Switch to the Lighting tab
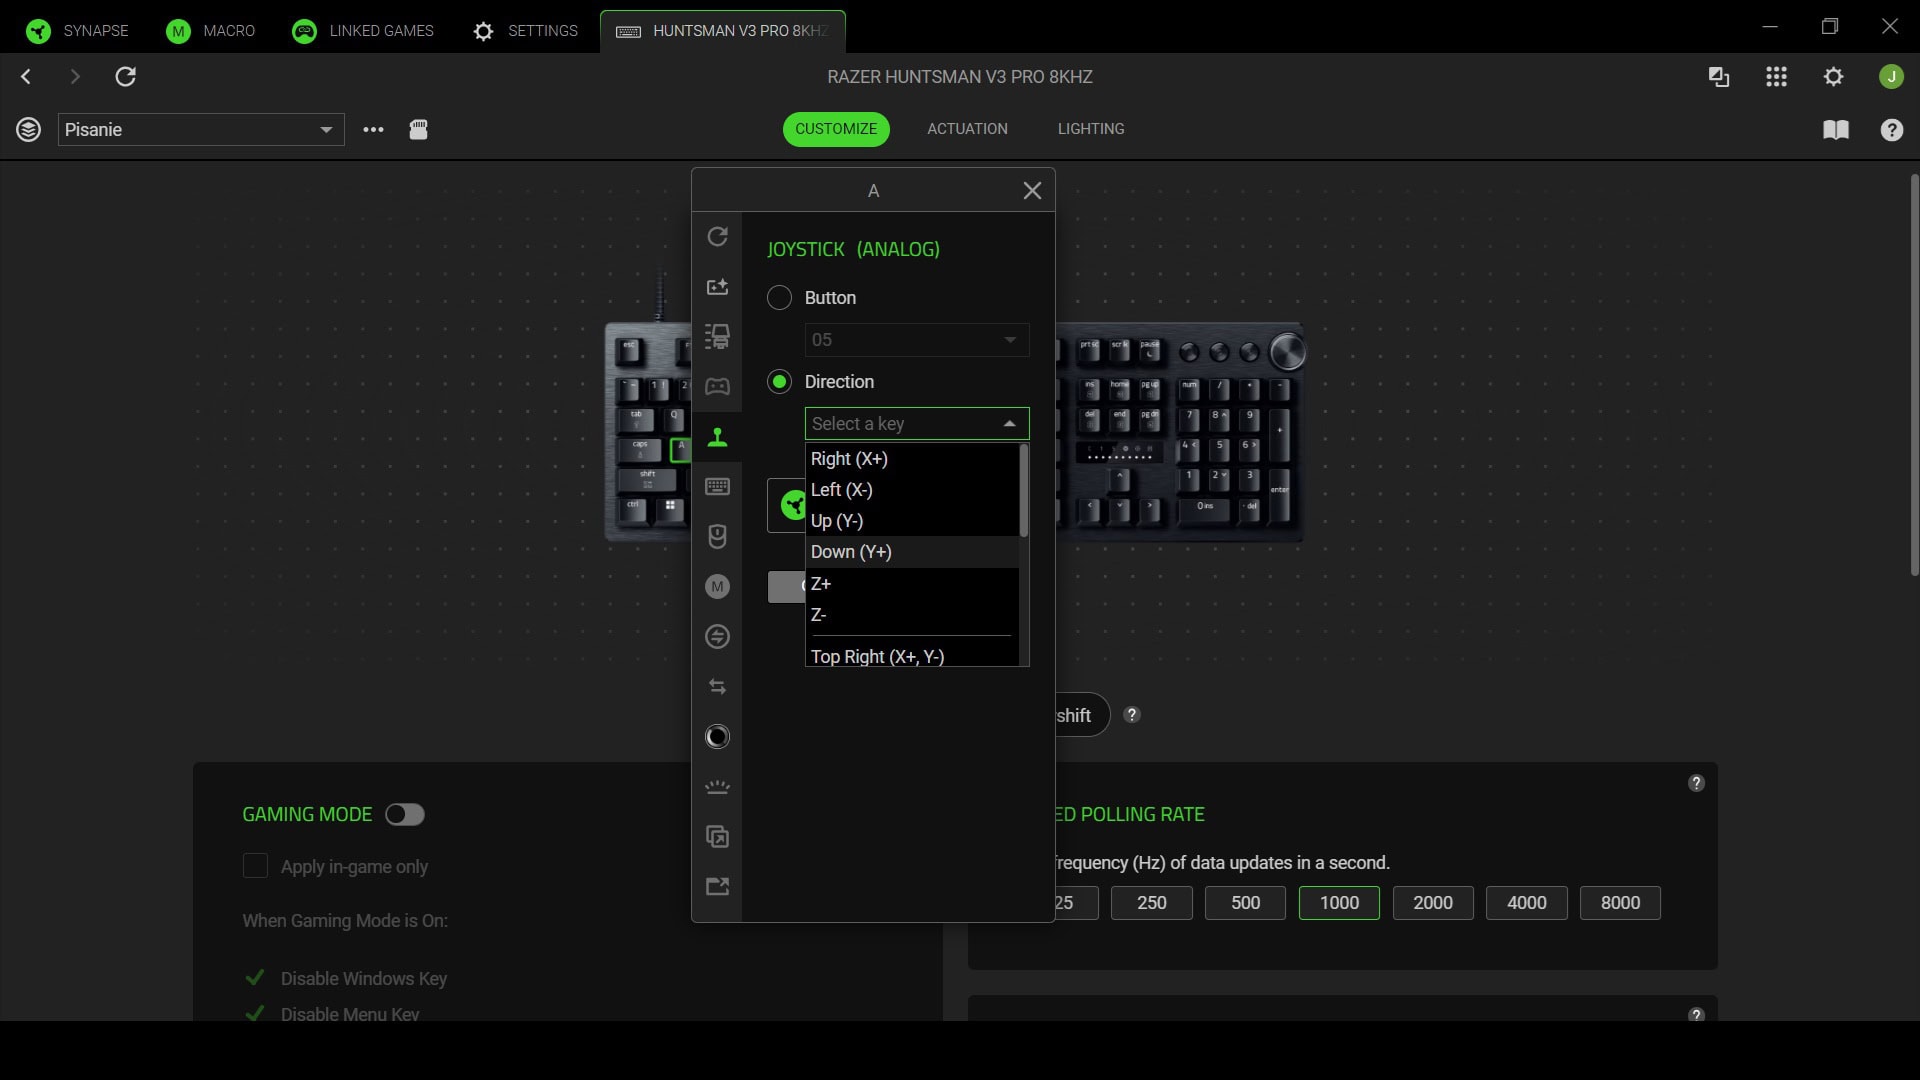Image resolution: width=1920 pixels, height=1080 pixels. click(1090, 128)
